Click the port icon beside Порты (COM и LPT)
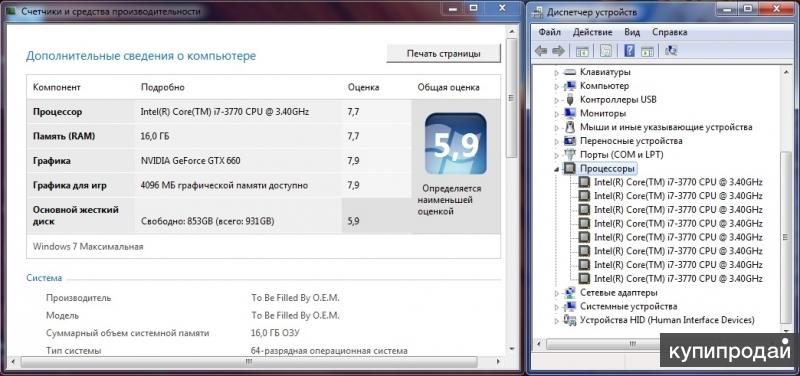The image size is (800, 376). (x=569, y=154)
